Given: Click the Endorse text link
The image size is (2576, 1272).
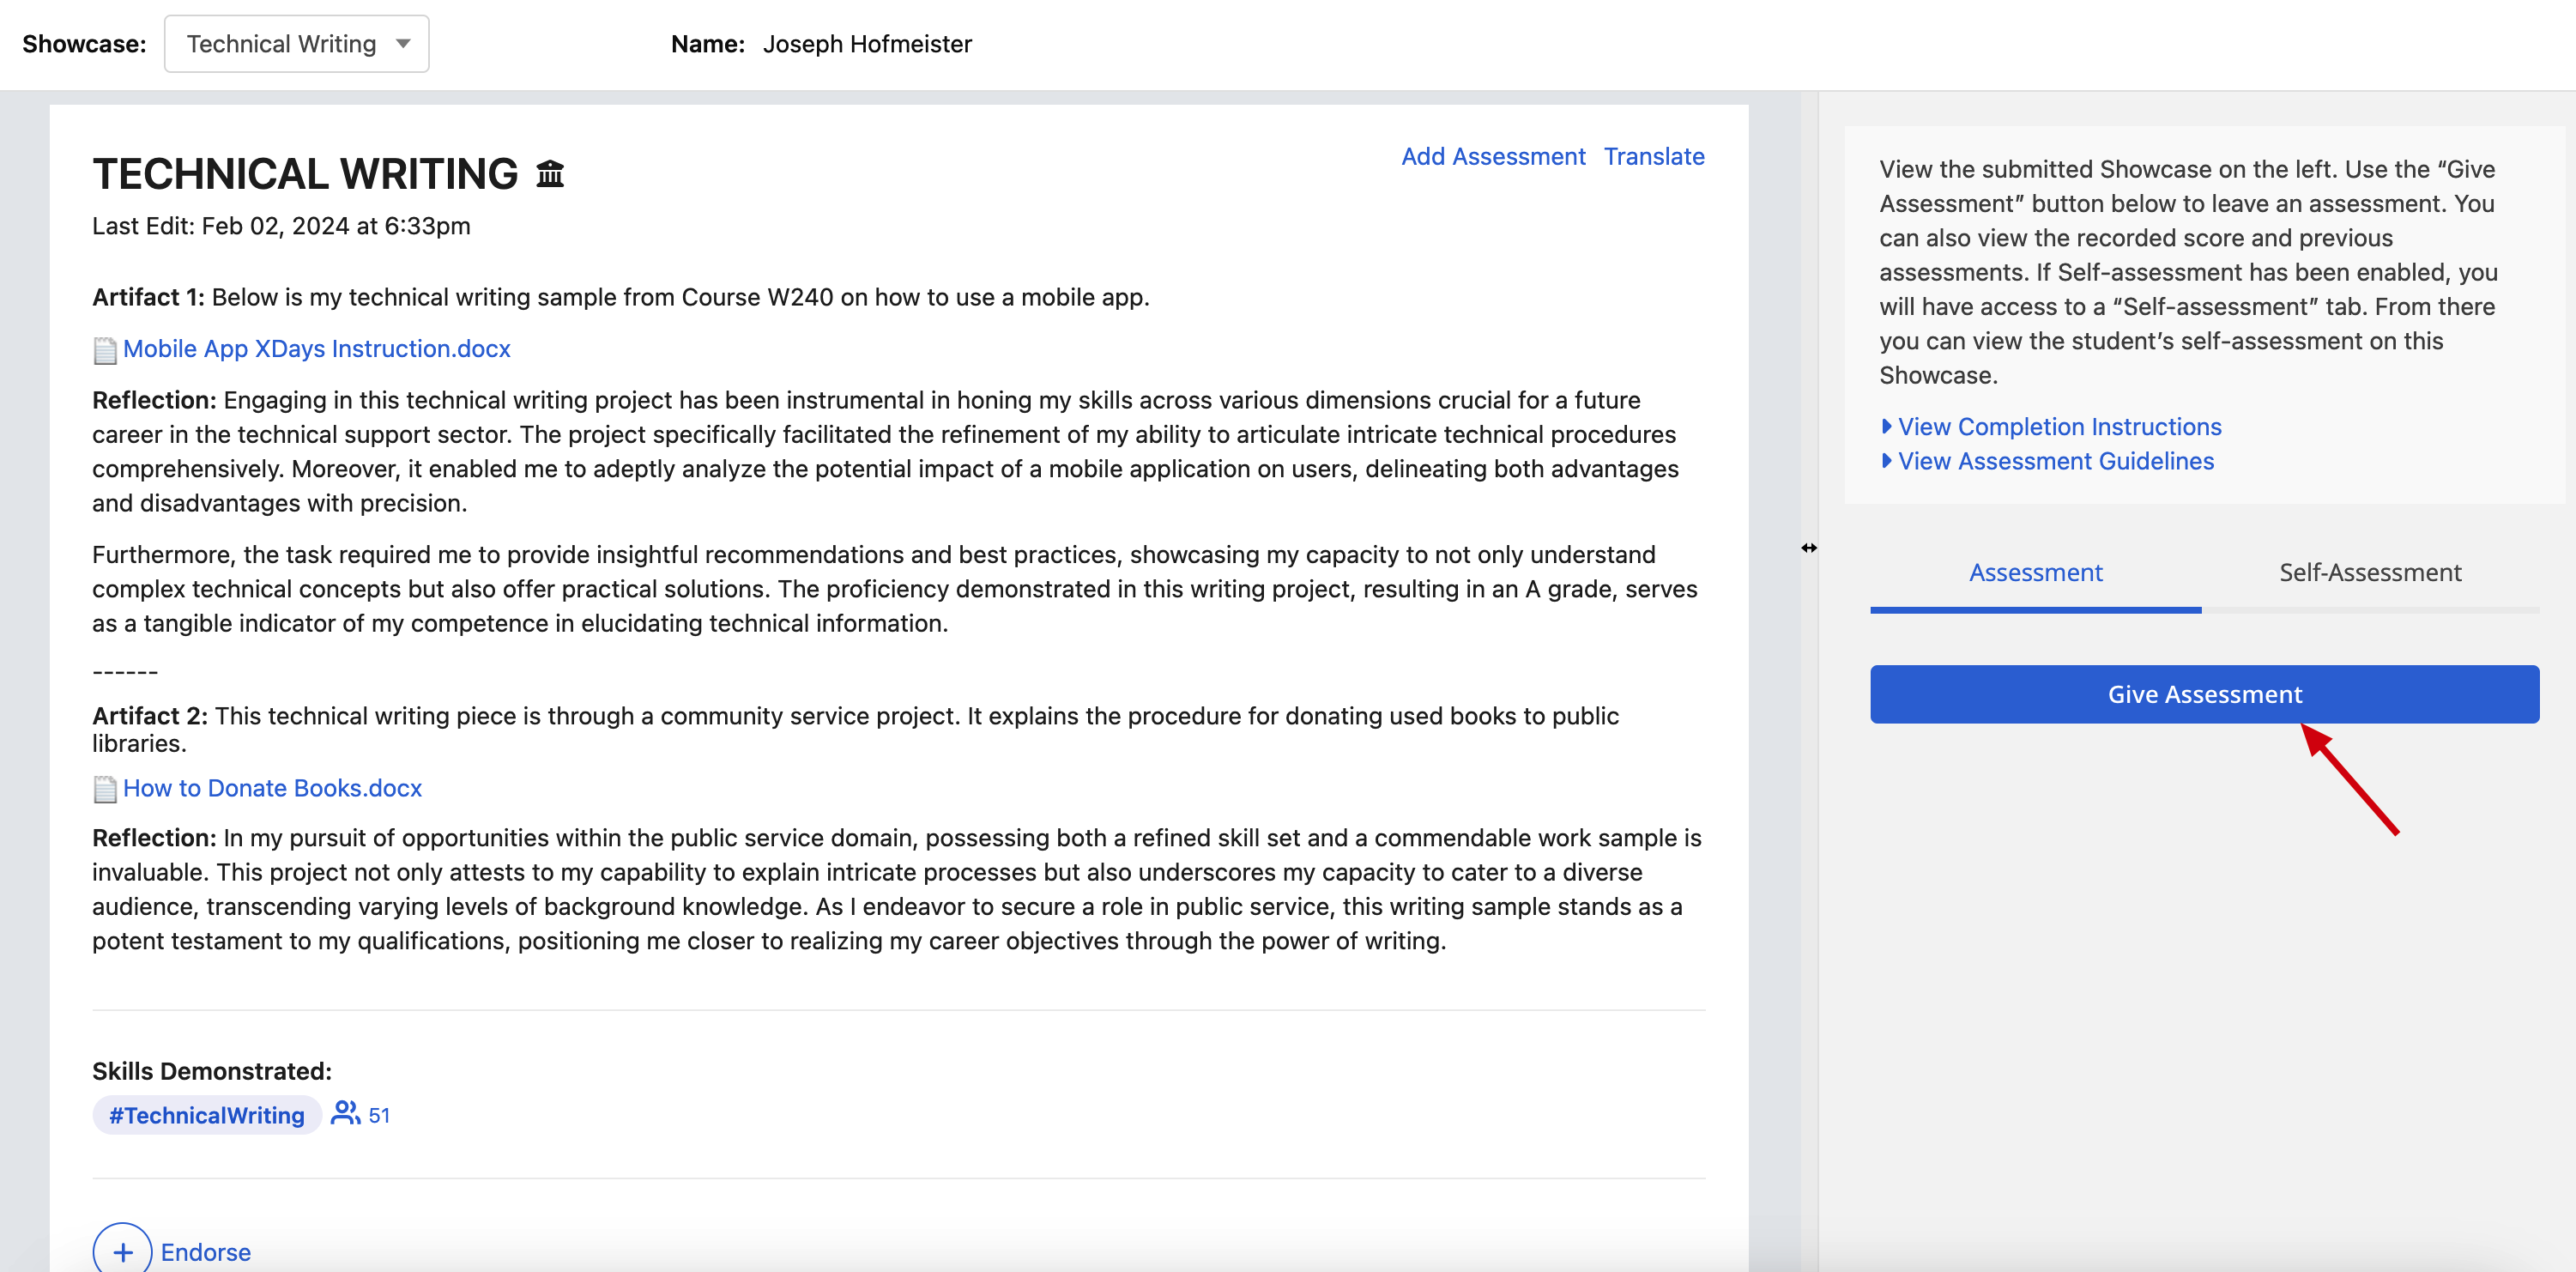Looking at the screenshot, I should (x=205, y=1252).
